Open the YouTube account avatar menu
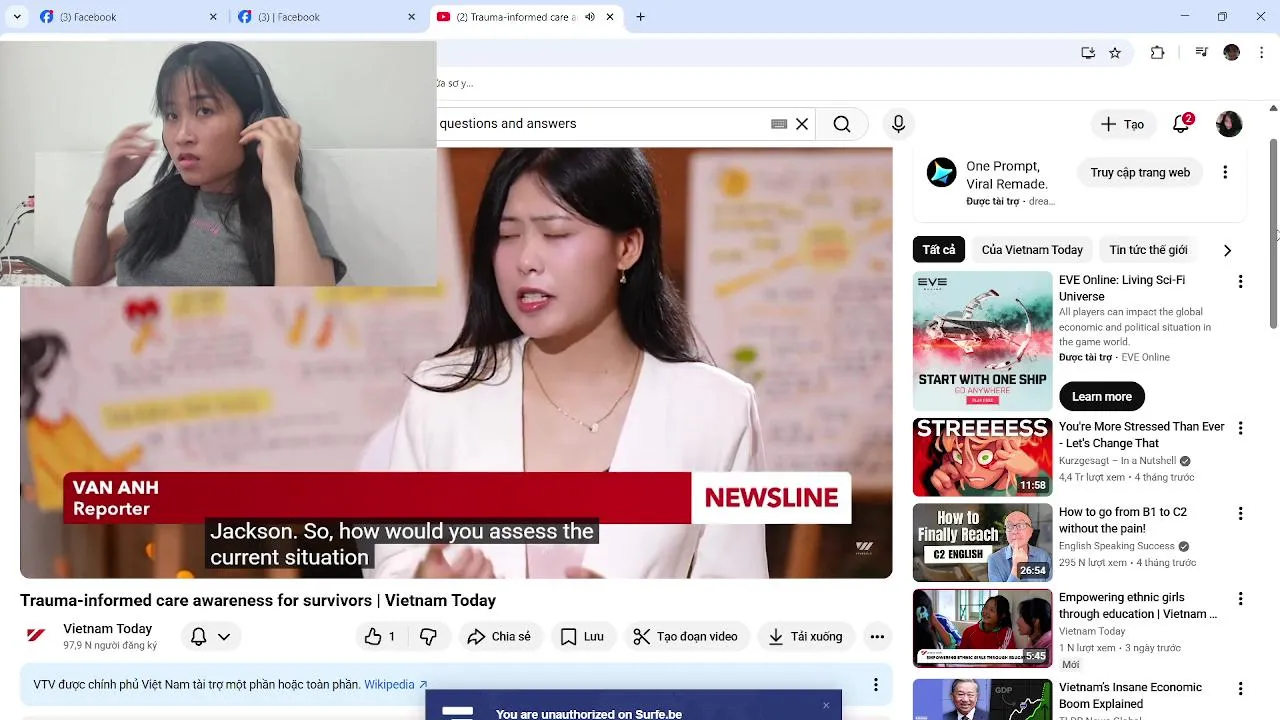This screenshot has height=720, width=1280. click(x=1229, y=124)
